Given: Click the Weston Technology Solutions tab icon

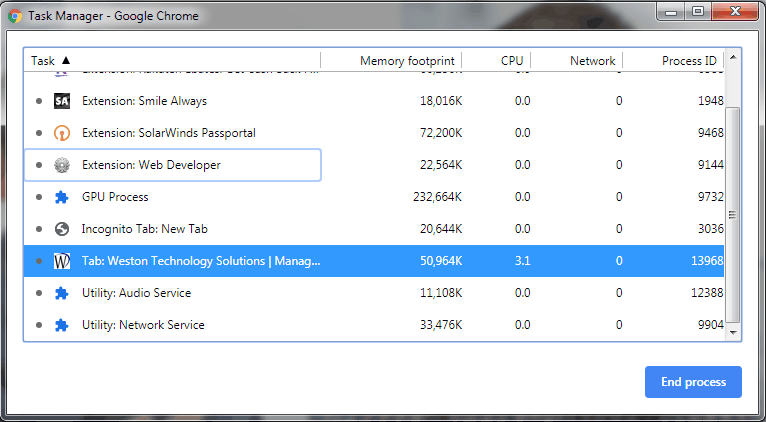Looking at the screenshot, I should (x=62, y=261).
